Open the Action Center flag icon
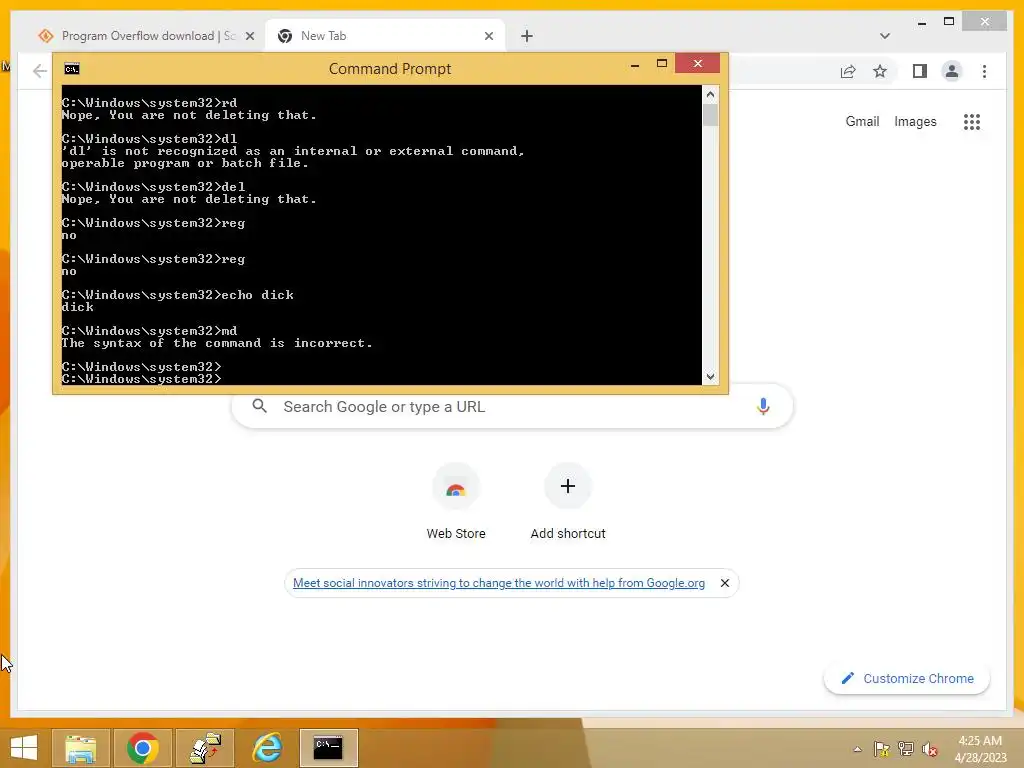 (x=882, y=749)
